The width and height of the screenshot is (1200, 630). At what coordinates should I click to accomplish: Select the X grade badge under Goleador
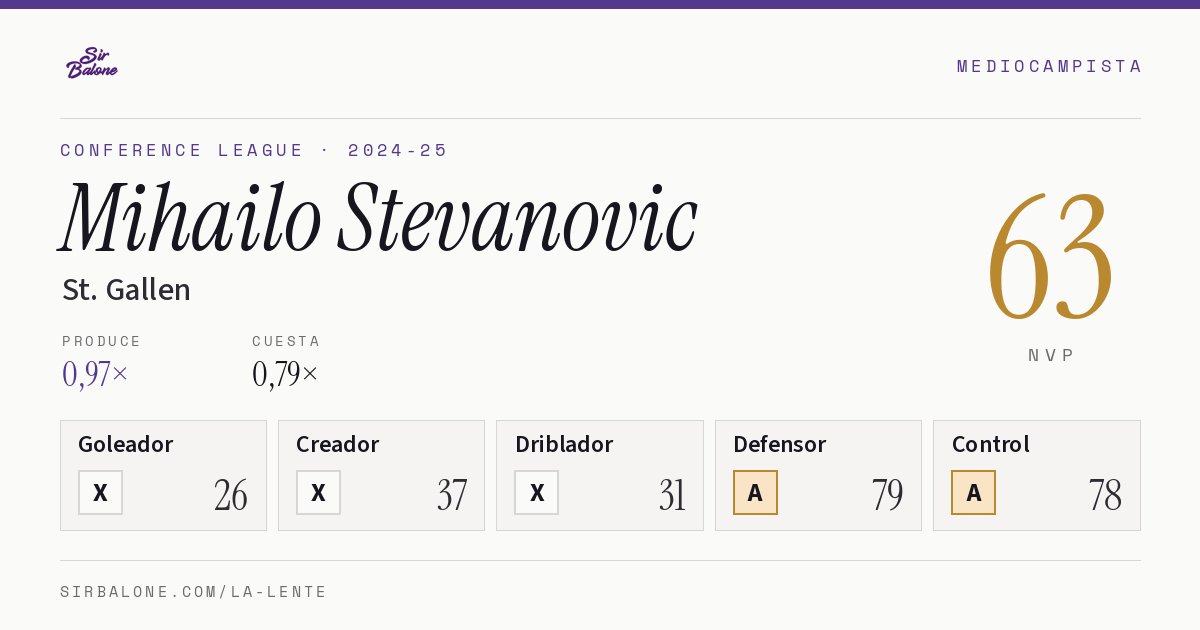pos(100,492)
